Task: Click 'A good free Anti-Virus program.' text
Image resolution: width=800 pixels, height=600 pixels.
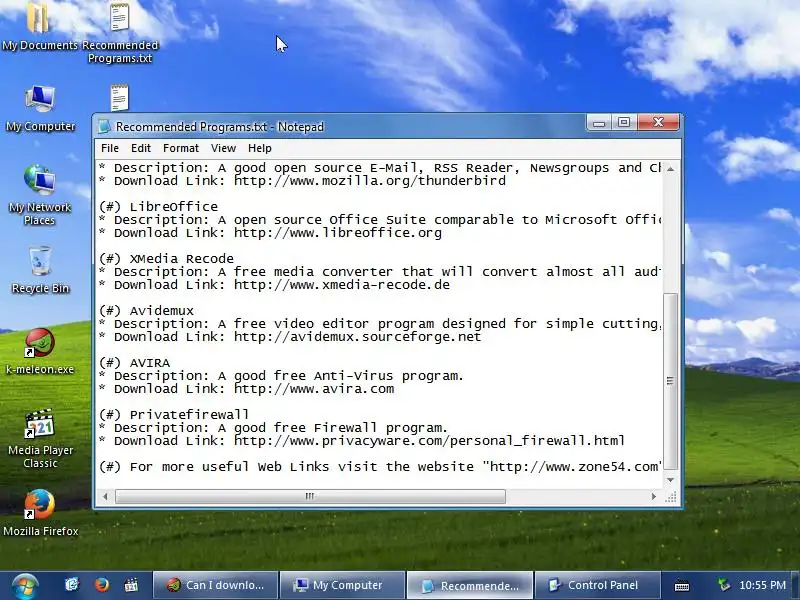Action: tap(340, 376)
